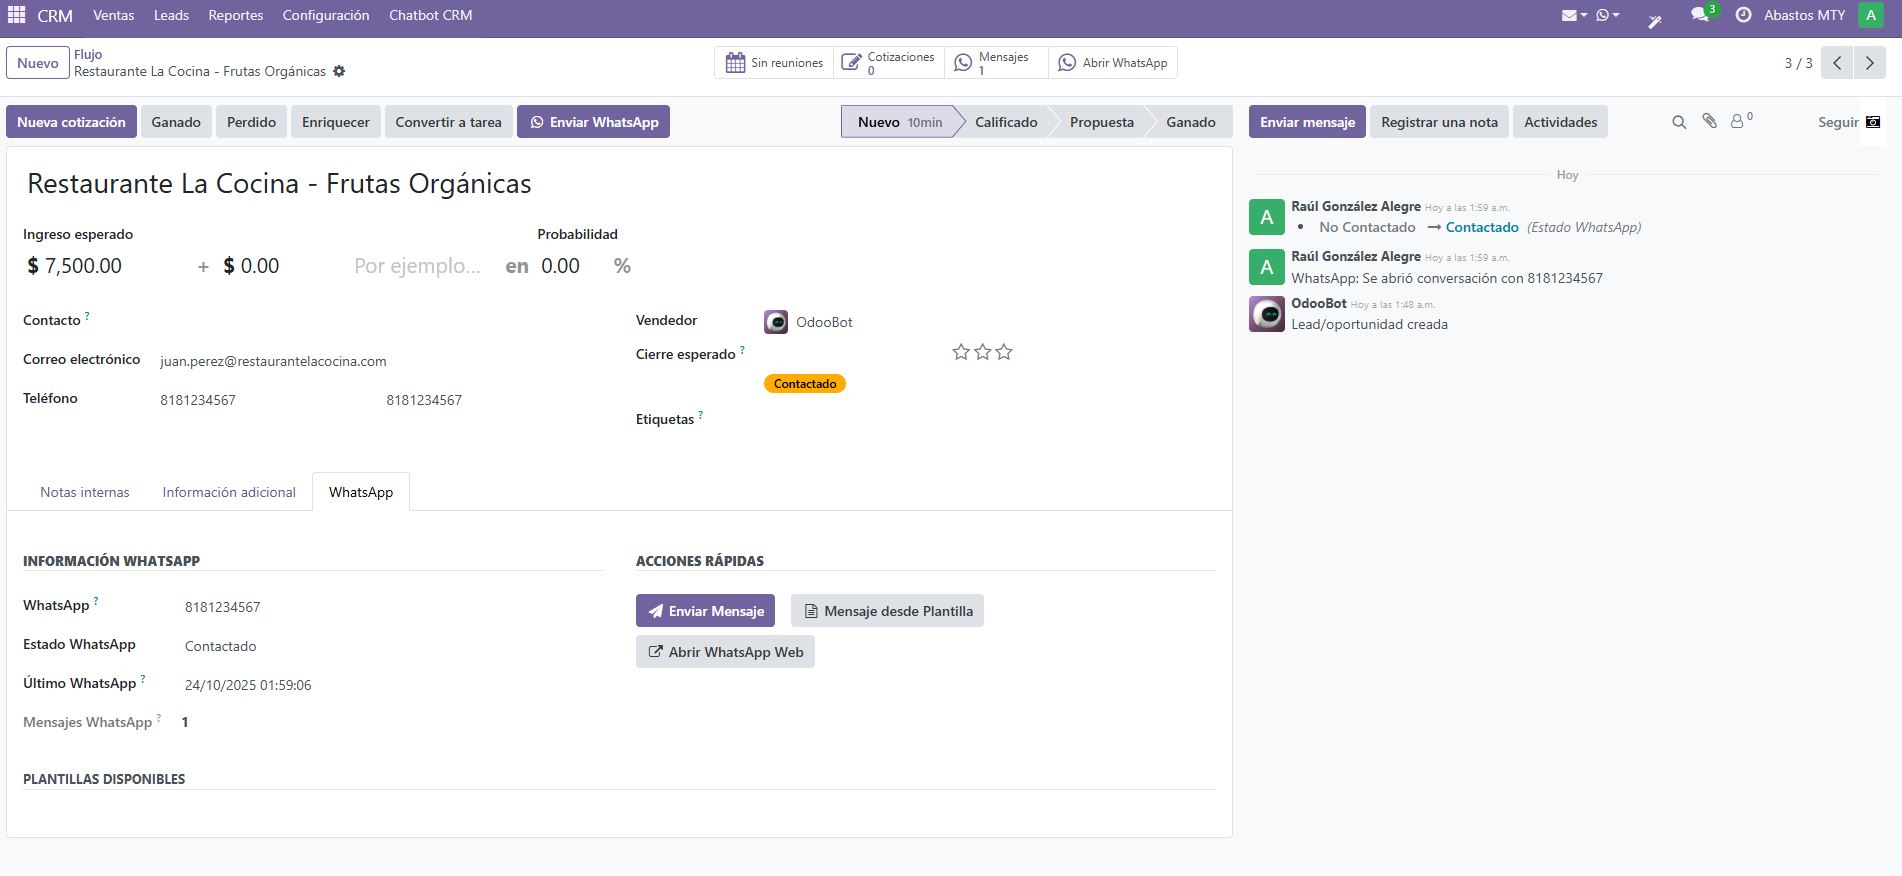Open the user avatar menu
The height and width of the screenshot is (876, 1902).
click(1871, 15)
